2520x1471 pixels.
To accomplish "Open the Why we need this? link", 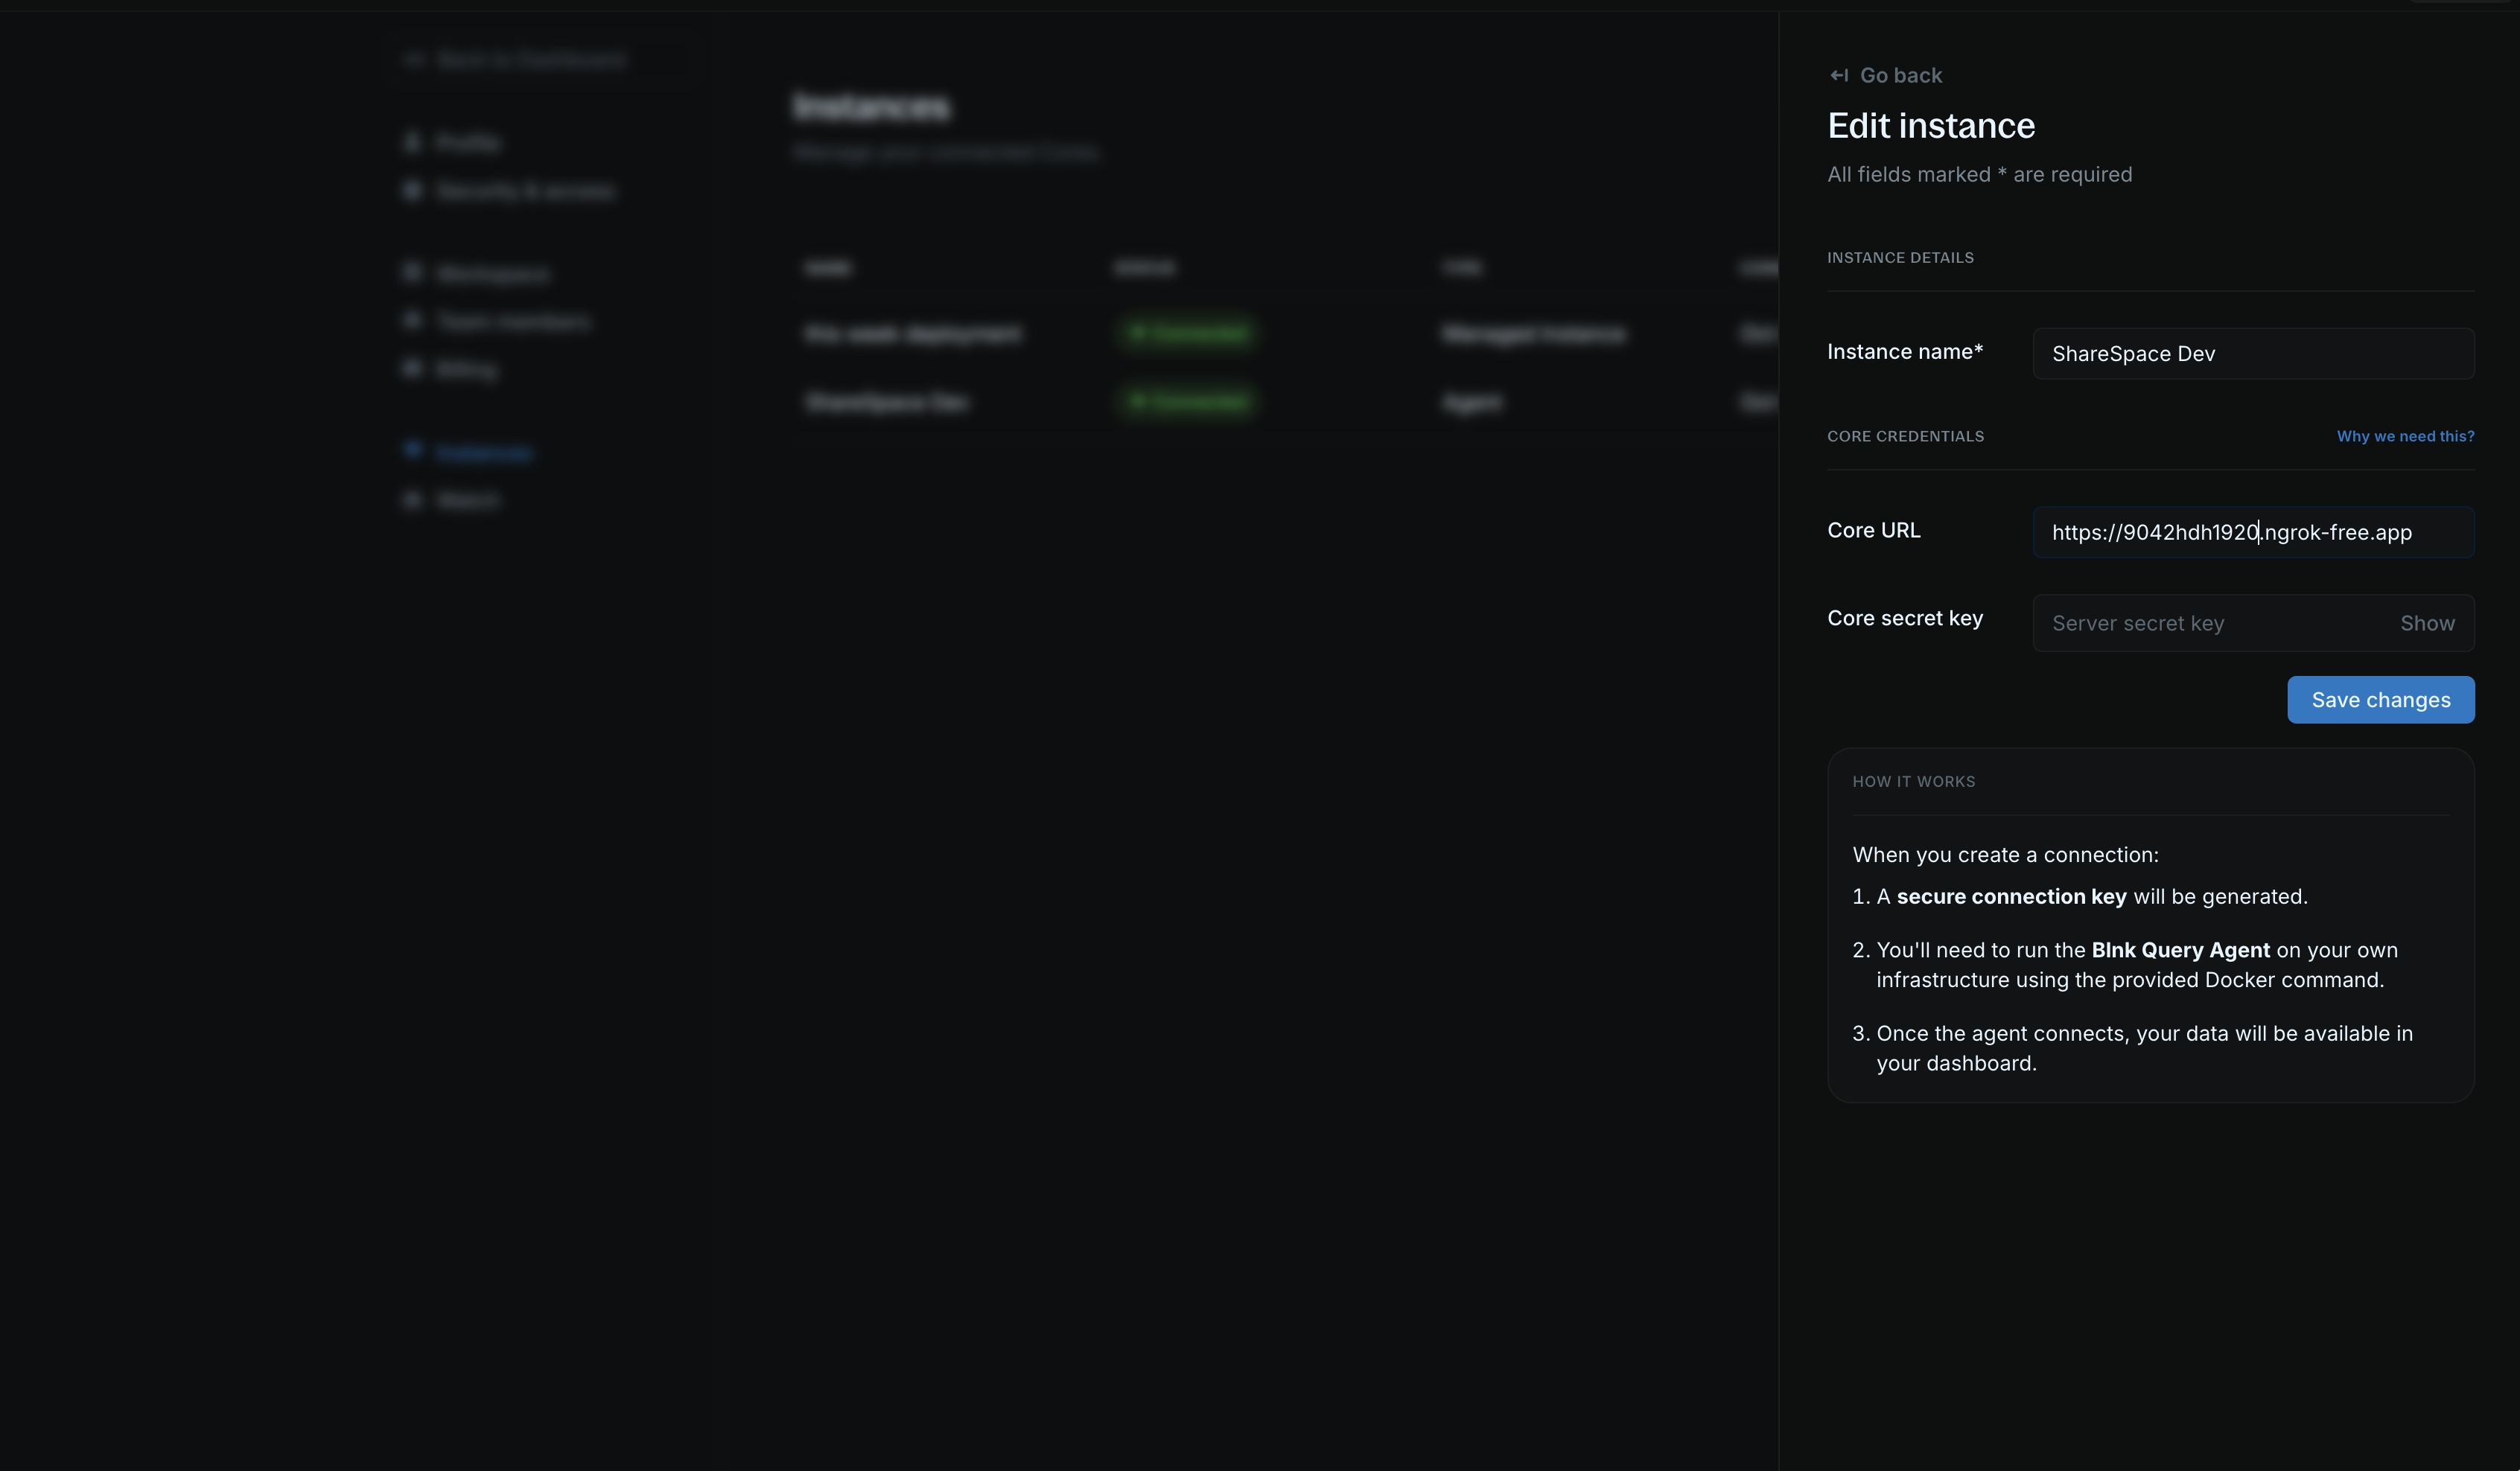I will 2405,436.
